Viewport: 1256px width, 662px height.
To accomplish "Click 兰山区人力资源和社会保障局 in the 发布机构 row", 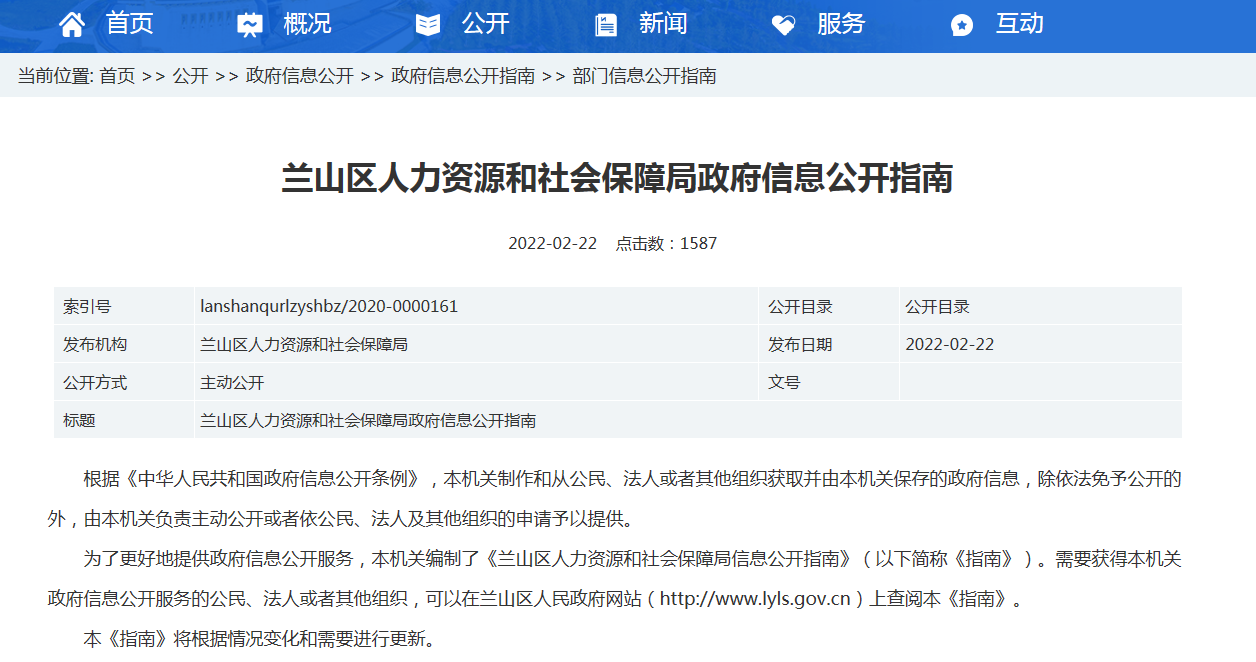I will (x=304, y=344).
